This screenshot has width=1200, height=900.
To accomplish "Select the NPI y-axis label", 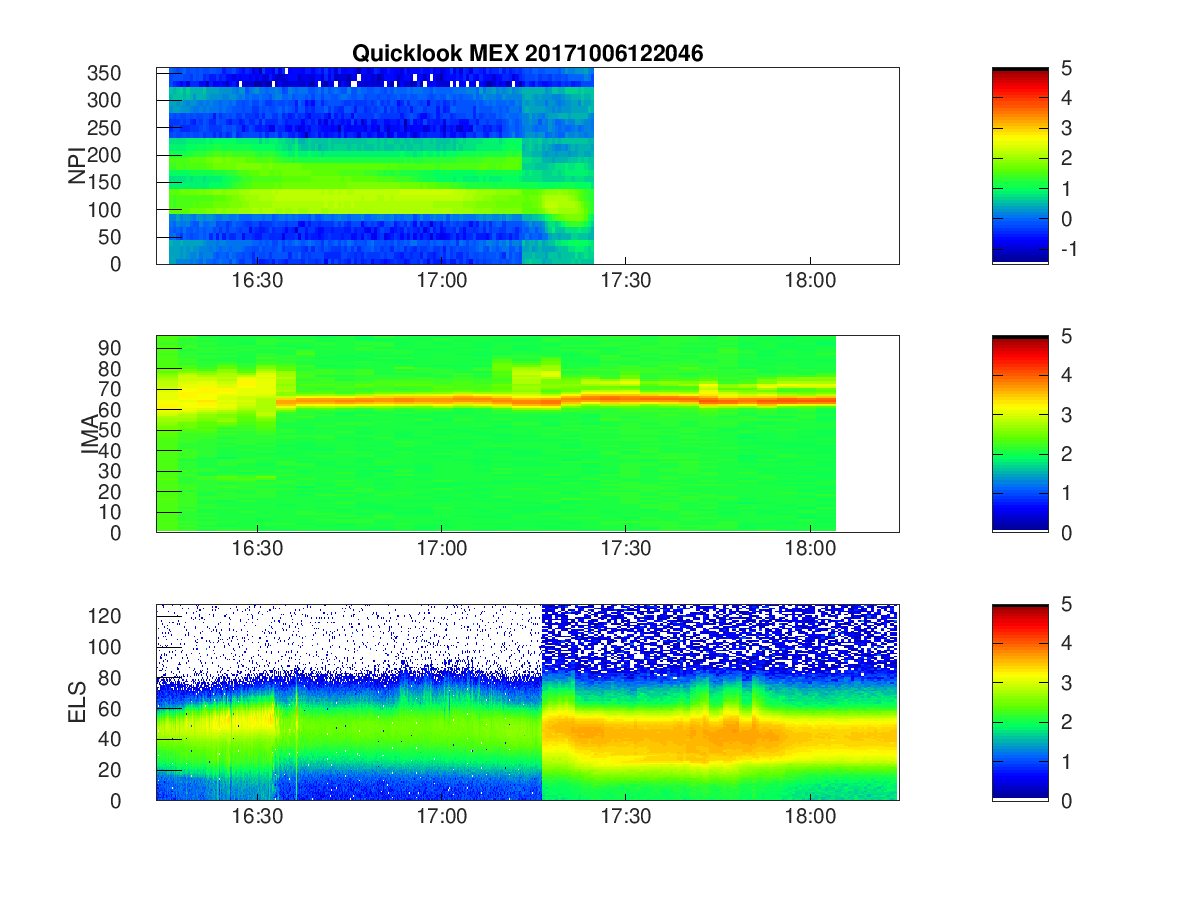I will click(77, 166).
